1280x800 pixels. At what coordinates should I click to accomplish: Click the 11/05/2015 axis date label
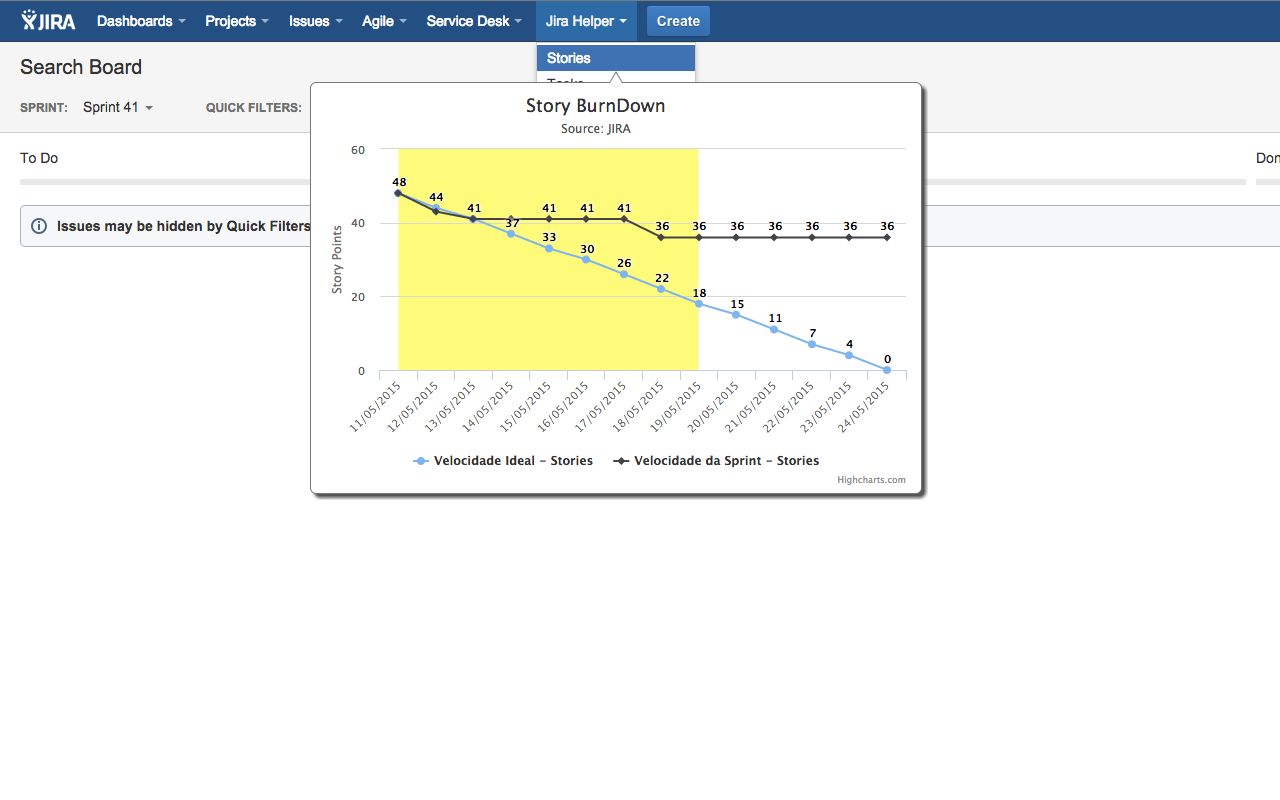click(x=376, y=406)
